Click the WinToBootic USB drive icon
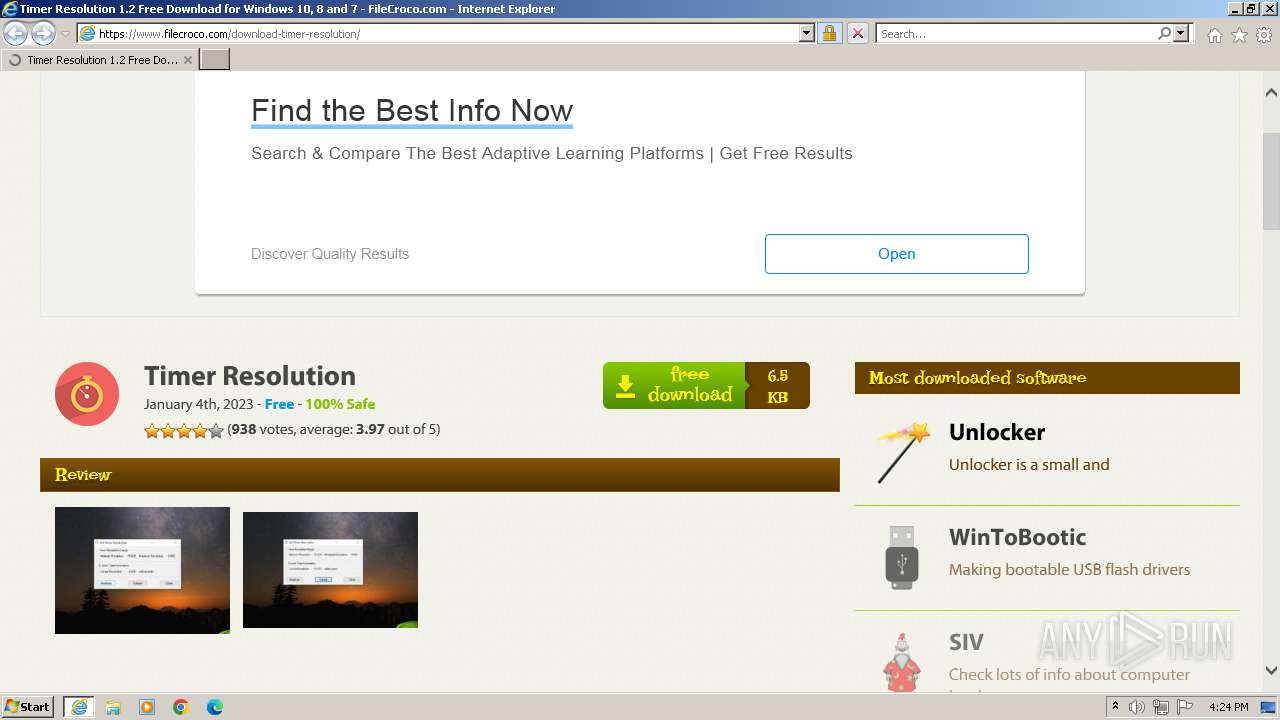Screen dimensions: 1280x720 [x=902, y=557]
